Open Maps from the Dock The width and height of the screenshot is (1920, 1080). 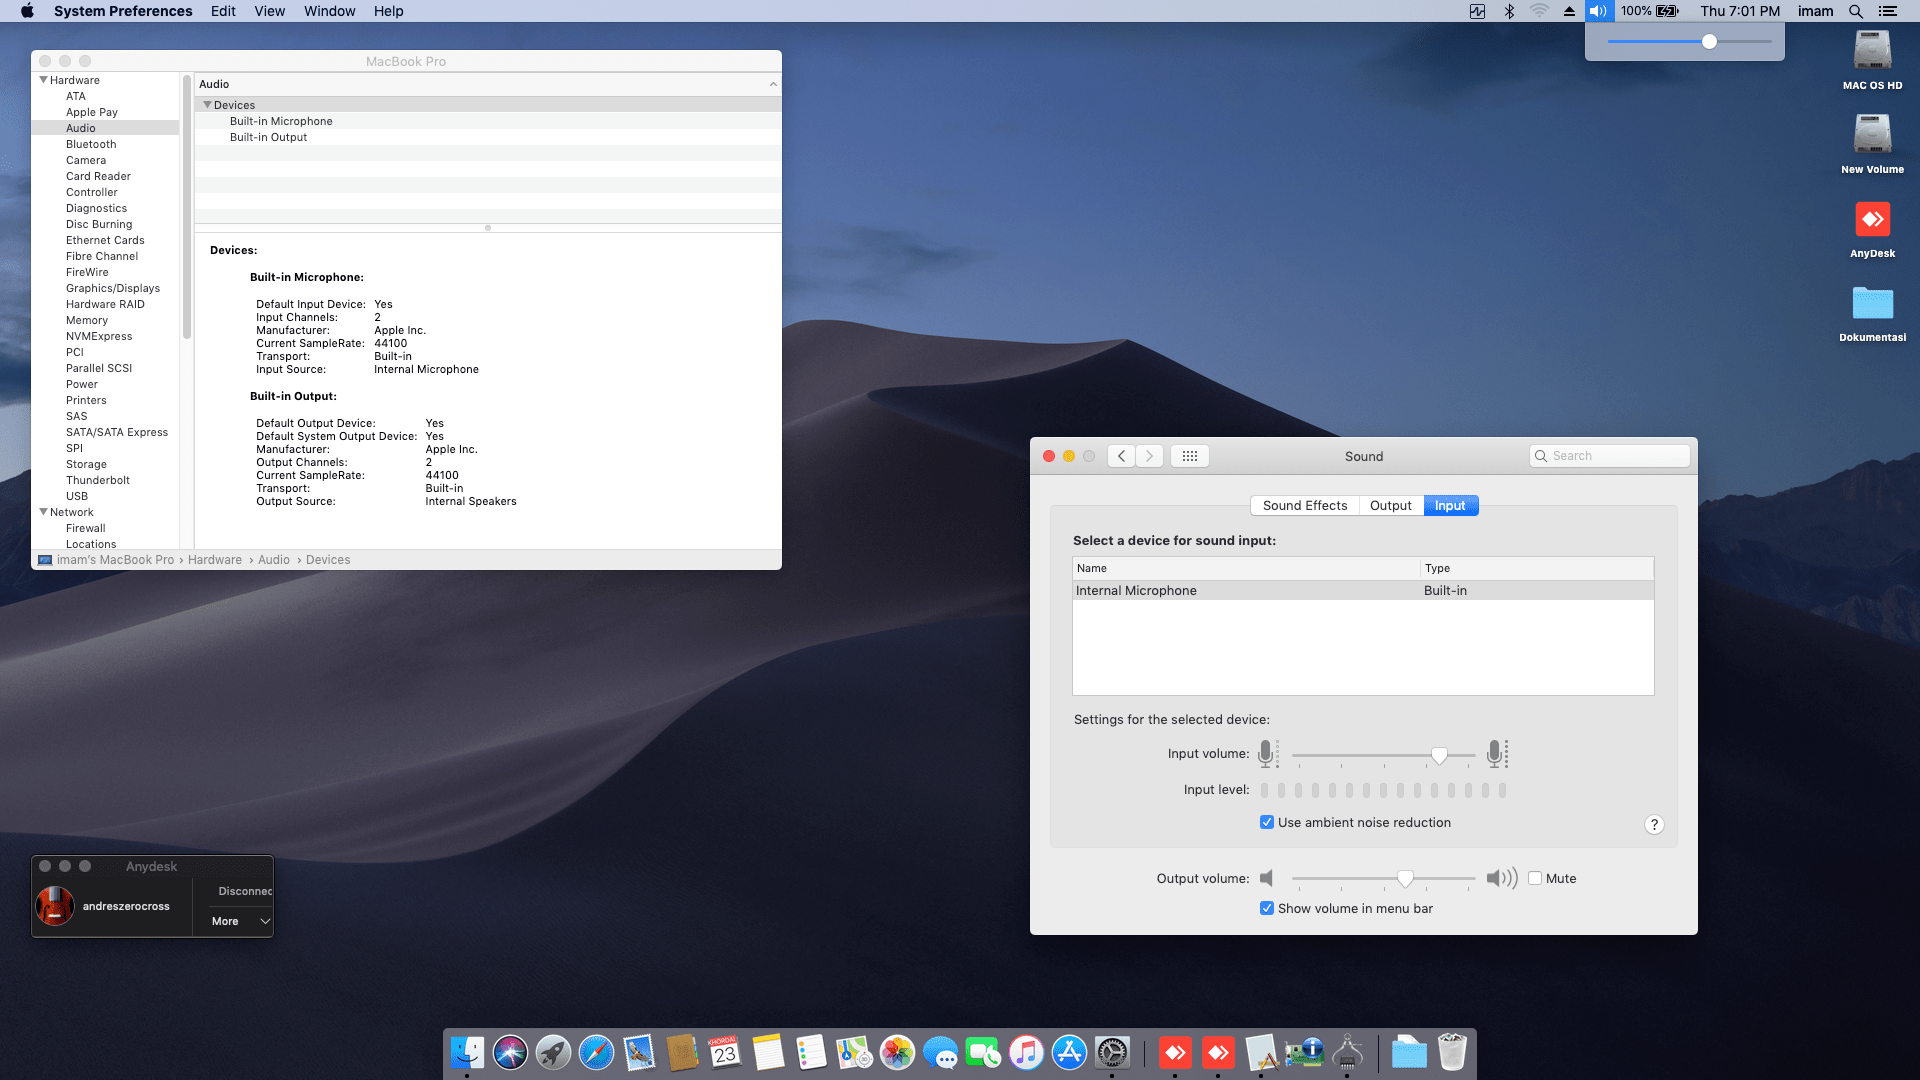pyautogui.click(x=854, y=1052)
